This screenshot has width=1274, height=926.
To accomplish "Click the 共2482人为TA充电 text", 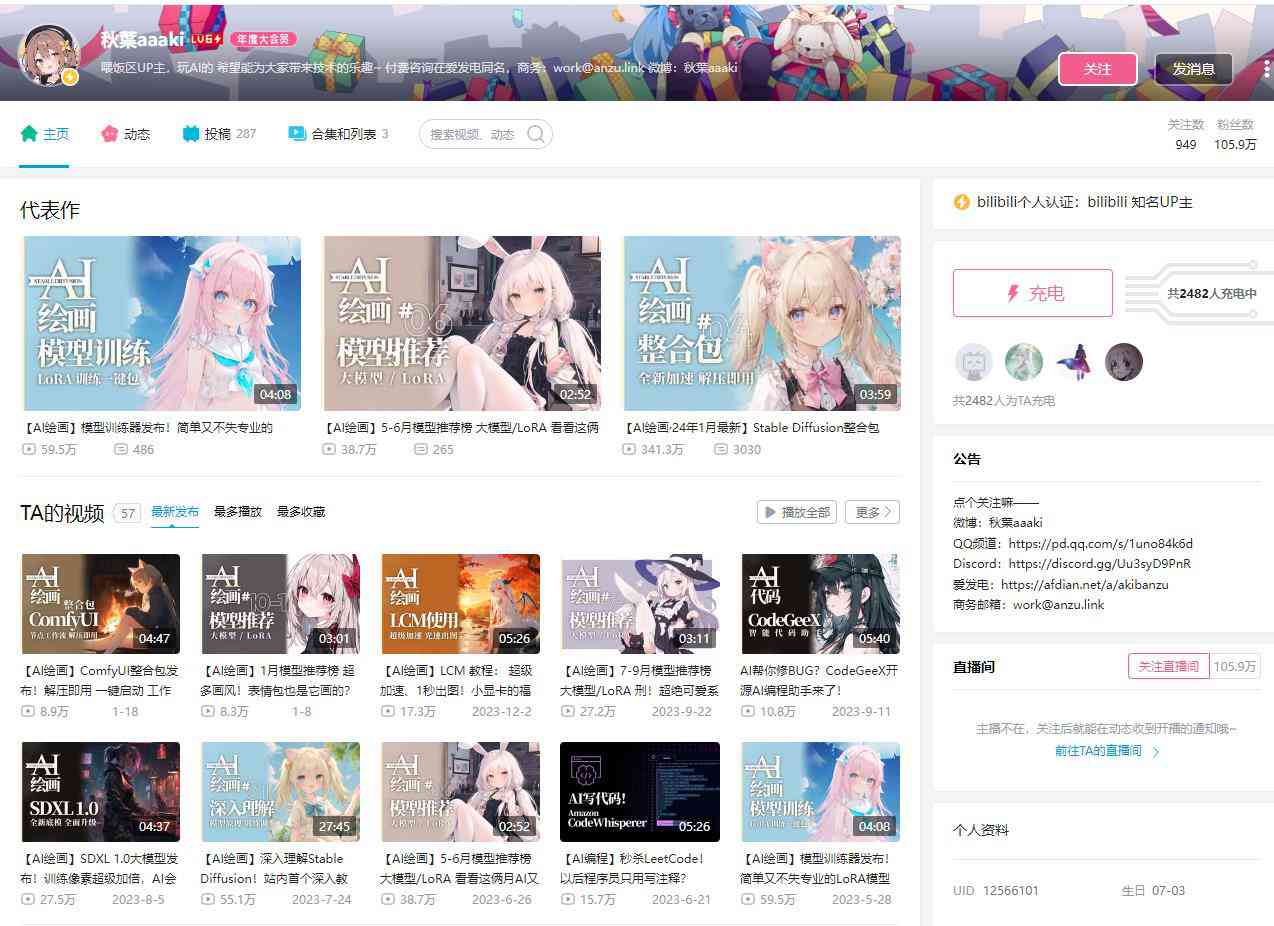I will click(1004, 401).
